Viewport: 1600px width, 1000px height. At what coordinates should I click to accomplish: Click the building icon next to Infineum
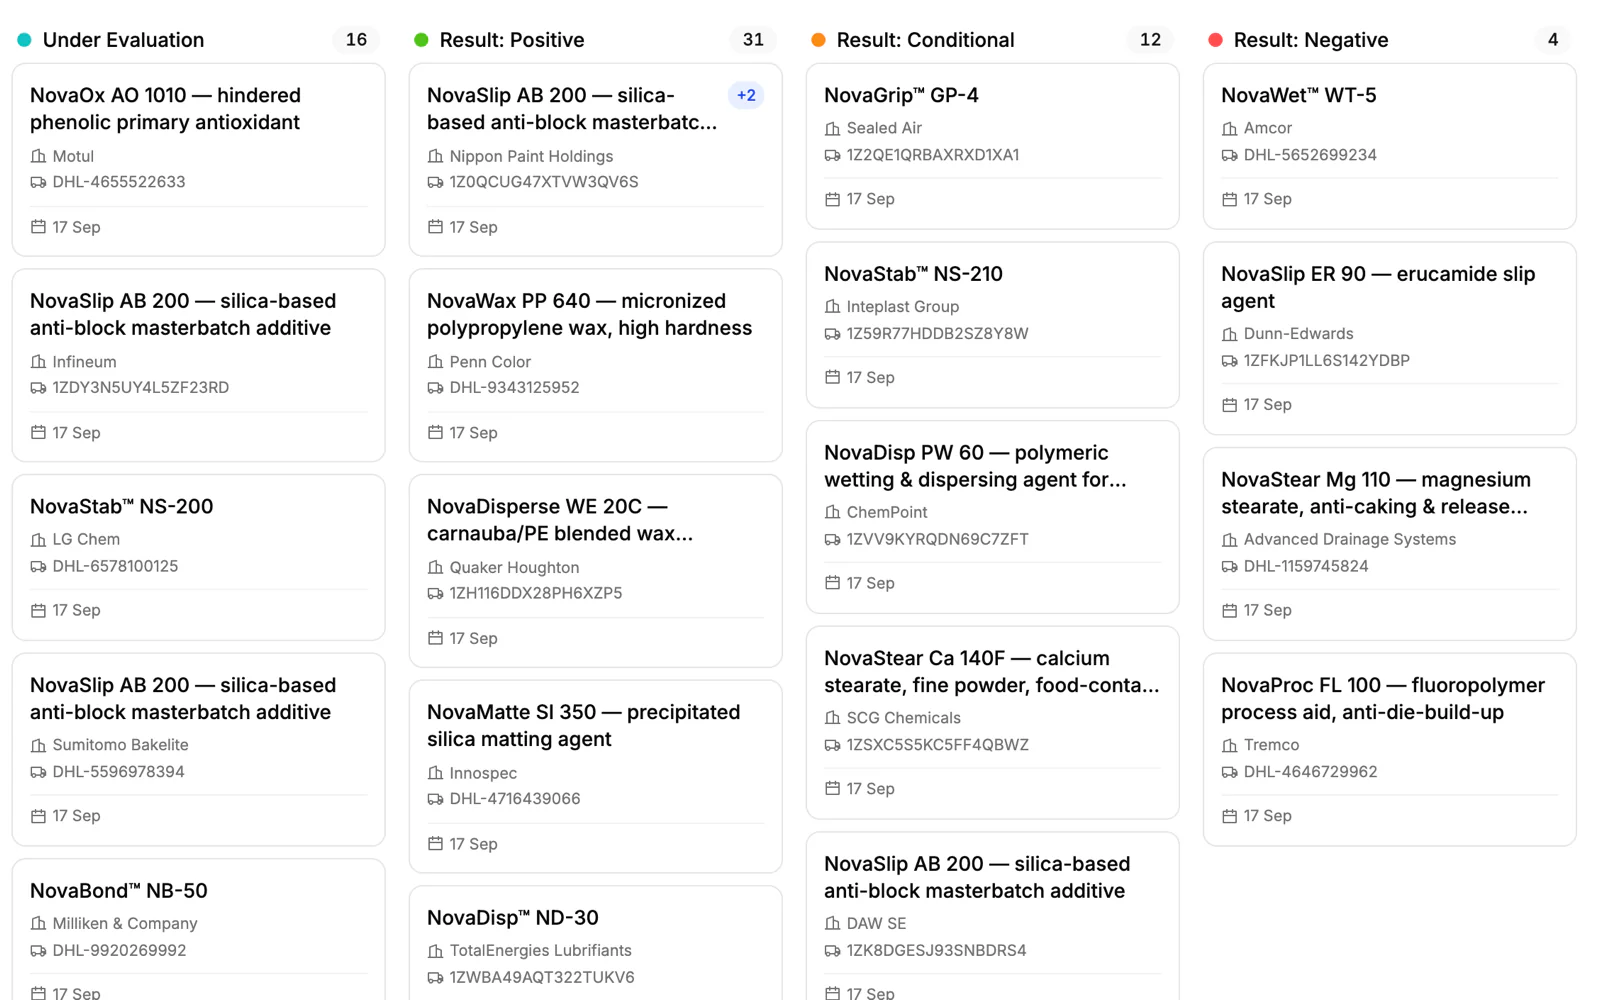(x=38, y=362)
